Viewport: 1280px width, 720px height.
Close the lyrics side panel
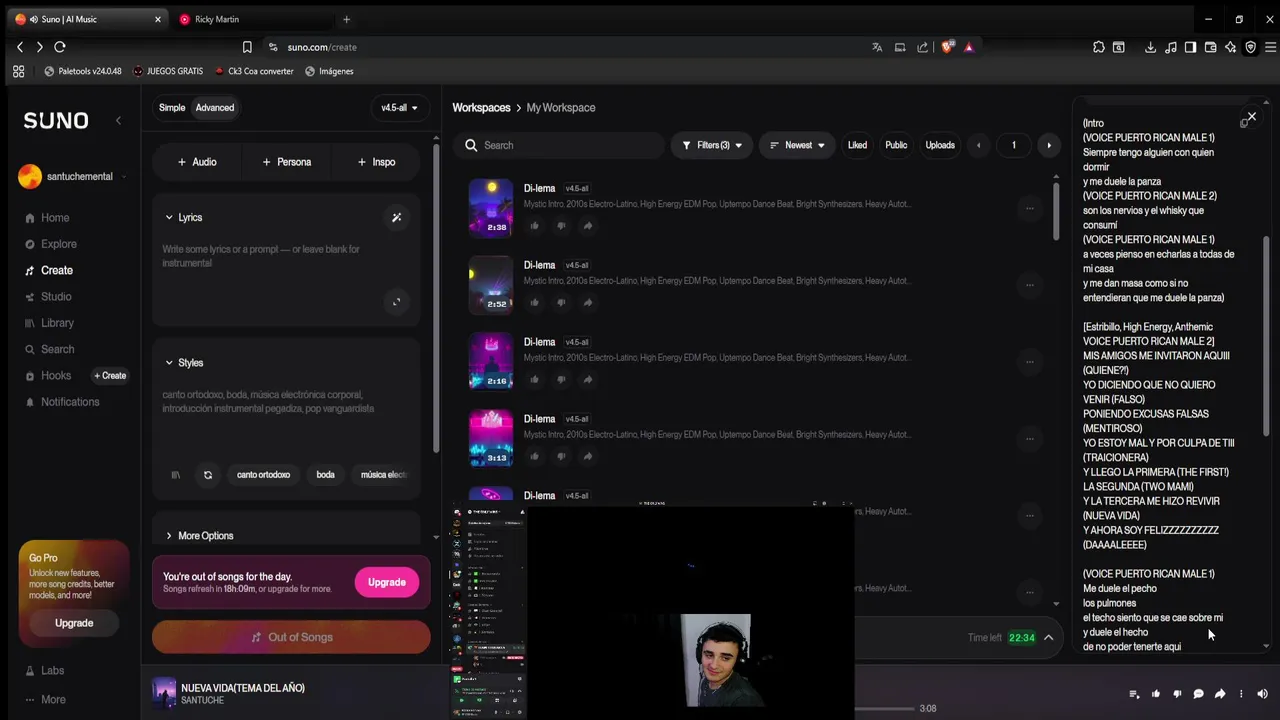(x=1251, y=117)
